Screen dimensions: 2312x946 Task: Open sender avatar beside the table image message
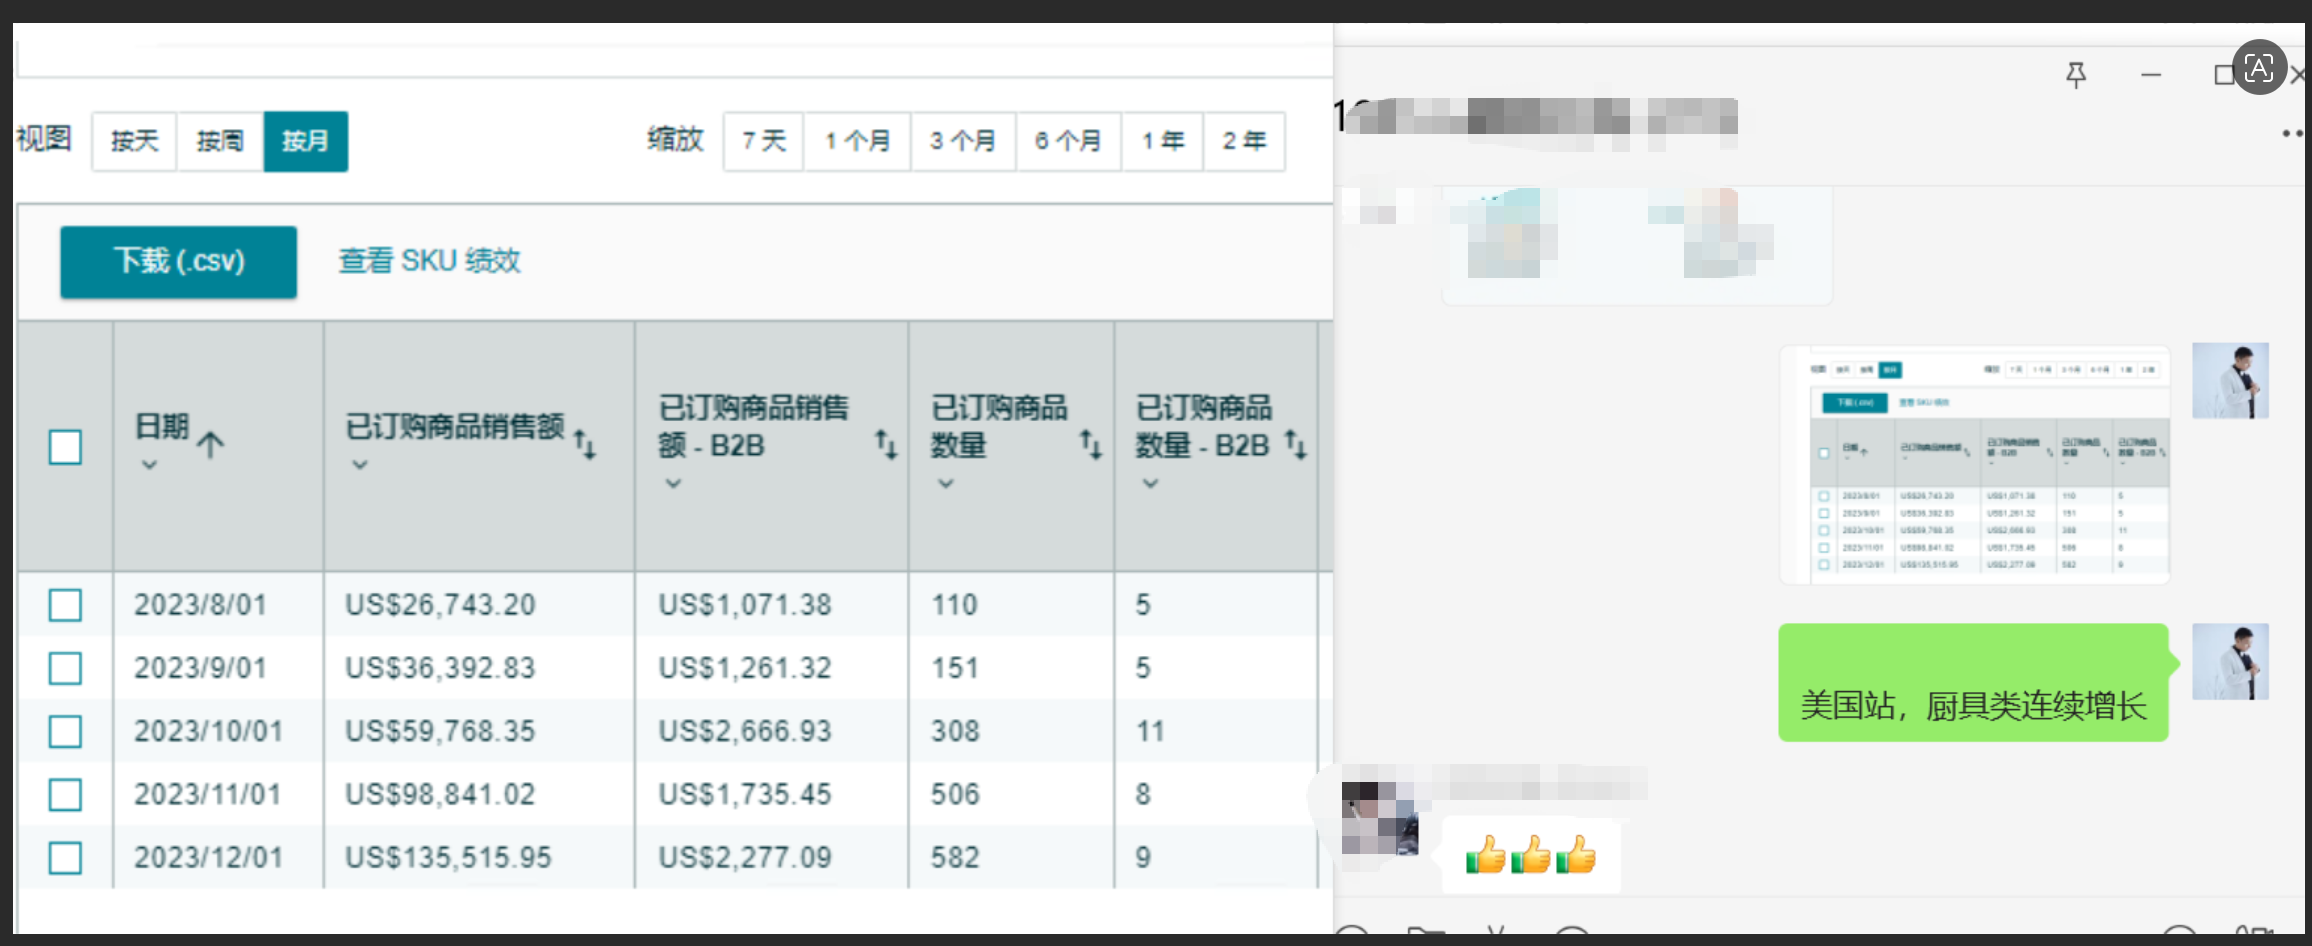coord(2230,381)
